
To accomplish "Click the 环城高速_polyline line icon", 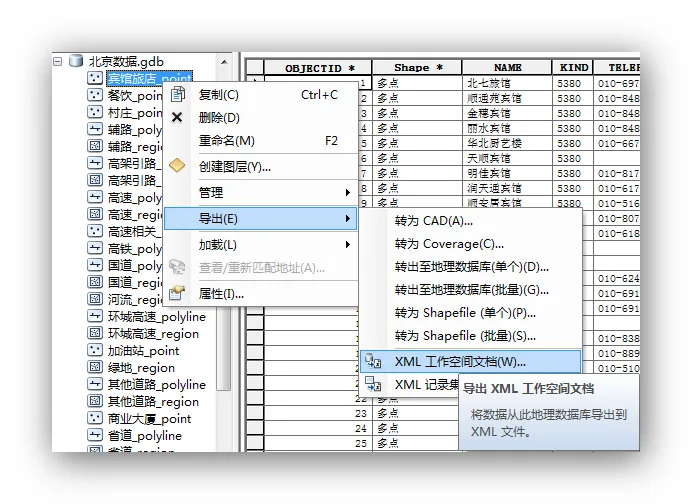I will pos(95,316).
